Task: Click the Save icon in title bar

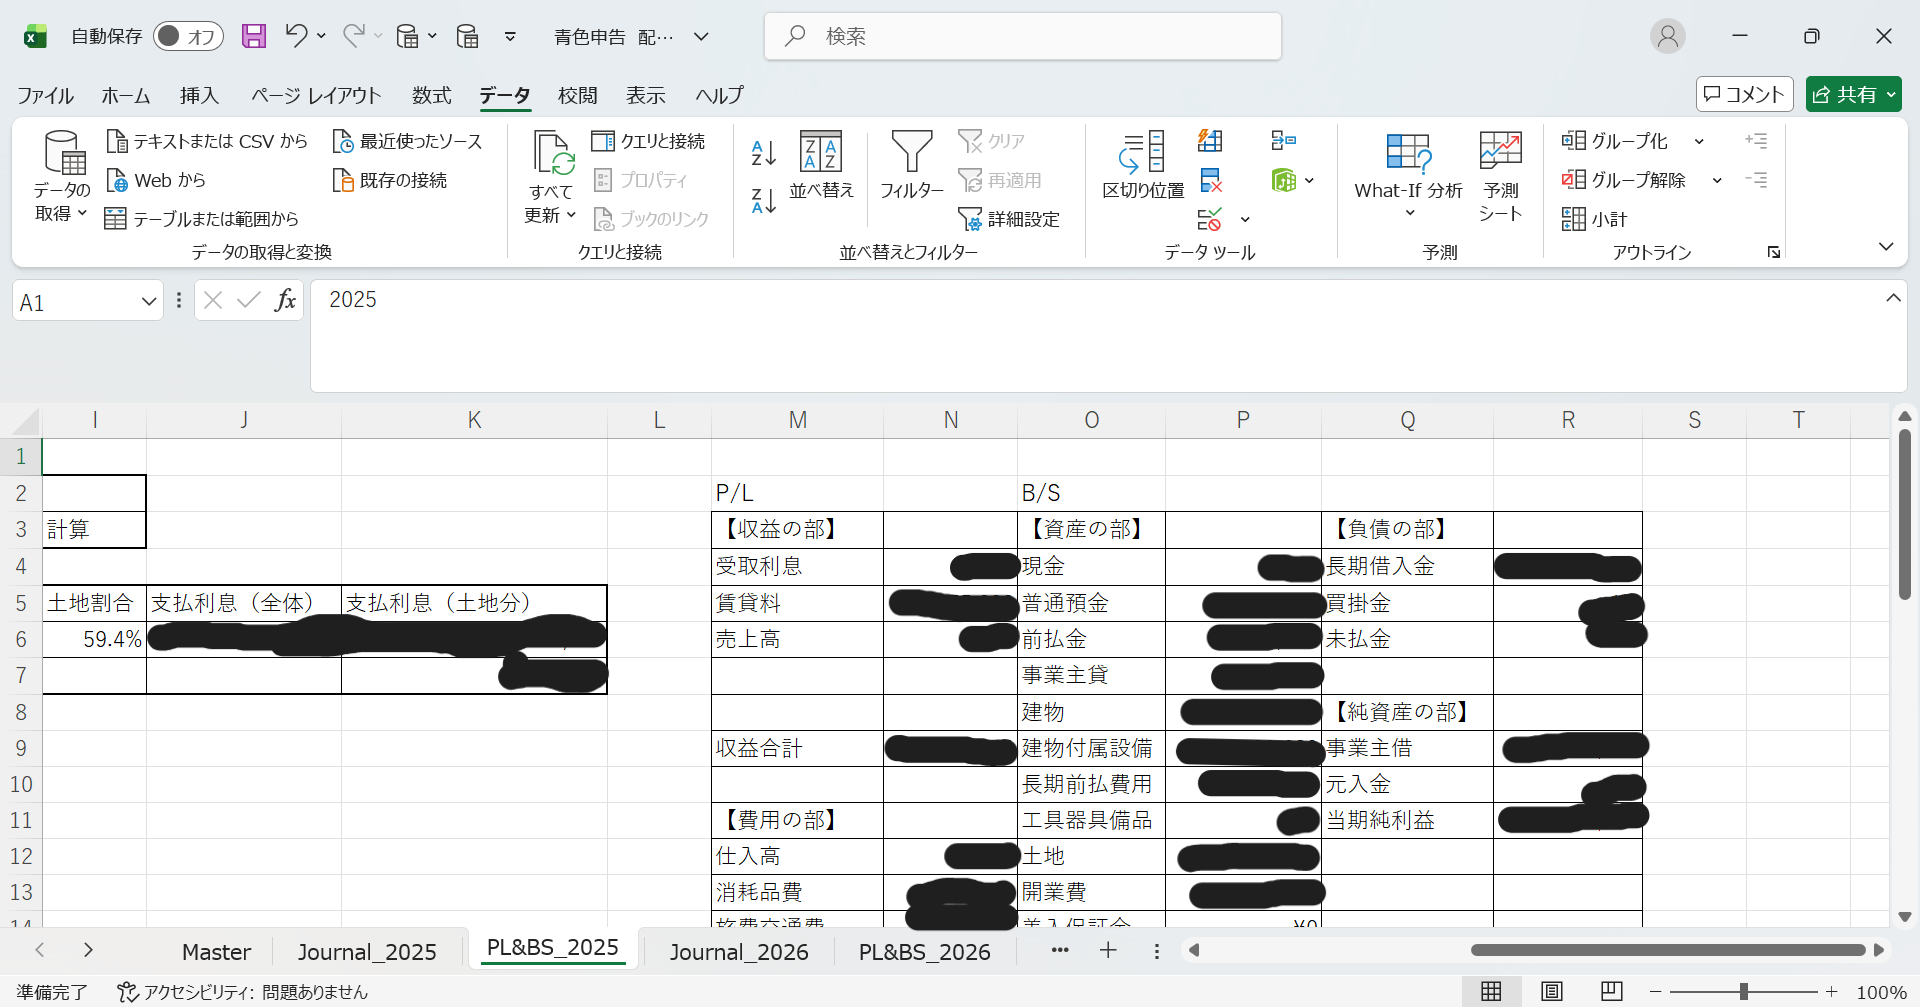Action: [x=254, y=36]
